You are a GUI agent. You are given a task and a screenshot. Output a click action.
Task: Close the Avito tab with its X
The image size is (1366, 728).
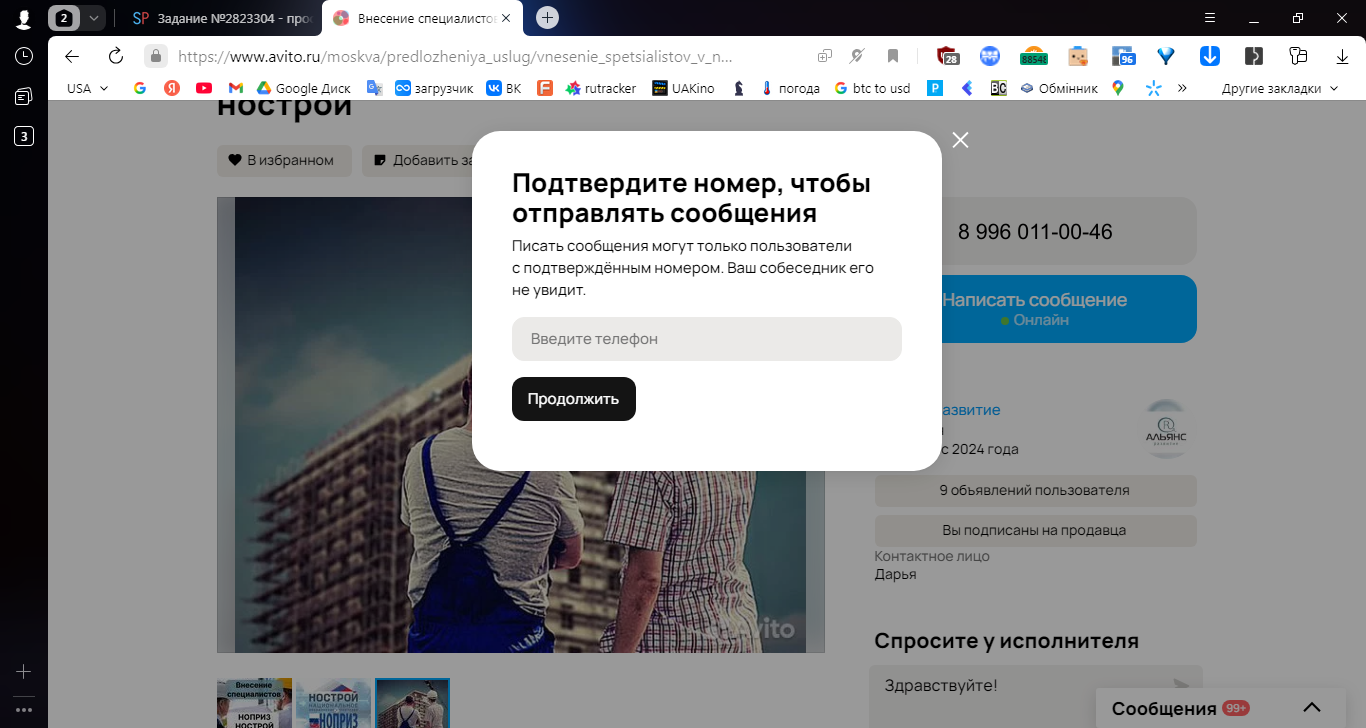click(507, 18)
